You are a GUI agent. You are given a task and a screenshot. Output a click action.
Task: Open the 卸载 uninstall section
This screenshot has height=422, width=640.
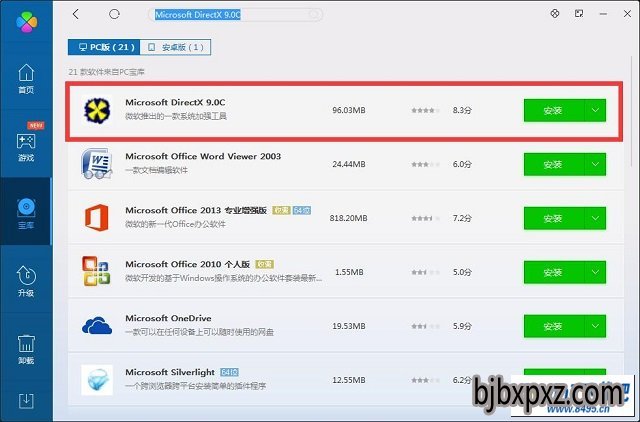pos(26,349)
